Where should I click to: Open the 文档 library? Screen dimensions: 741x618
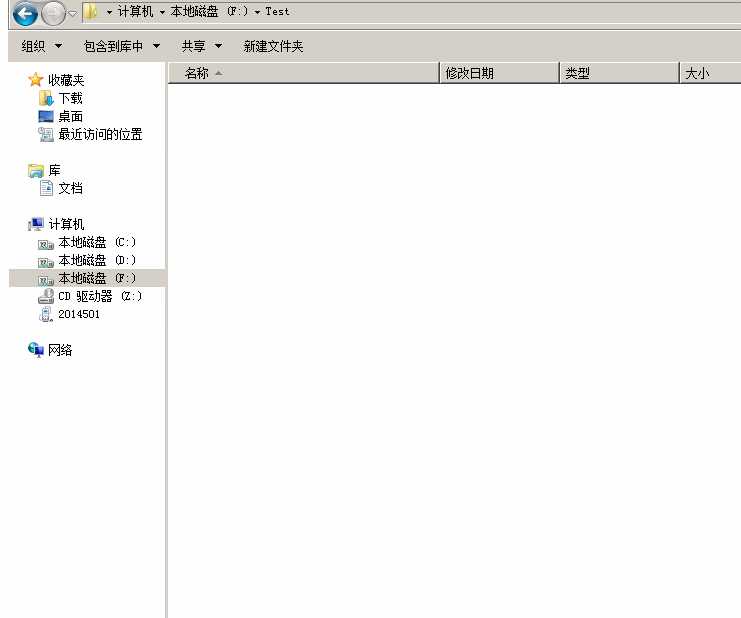click(x=70, y=188)
